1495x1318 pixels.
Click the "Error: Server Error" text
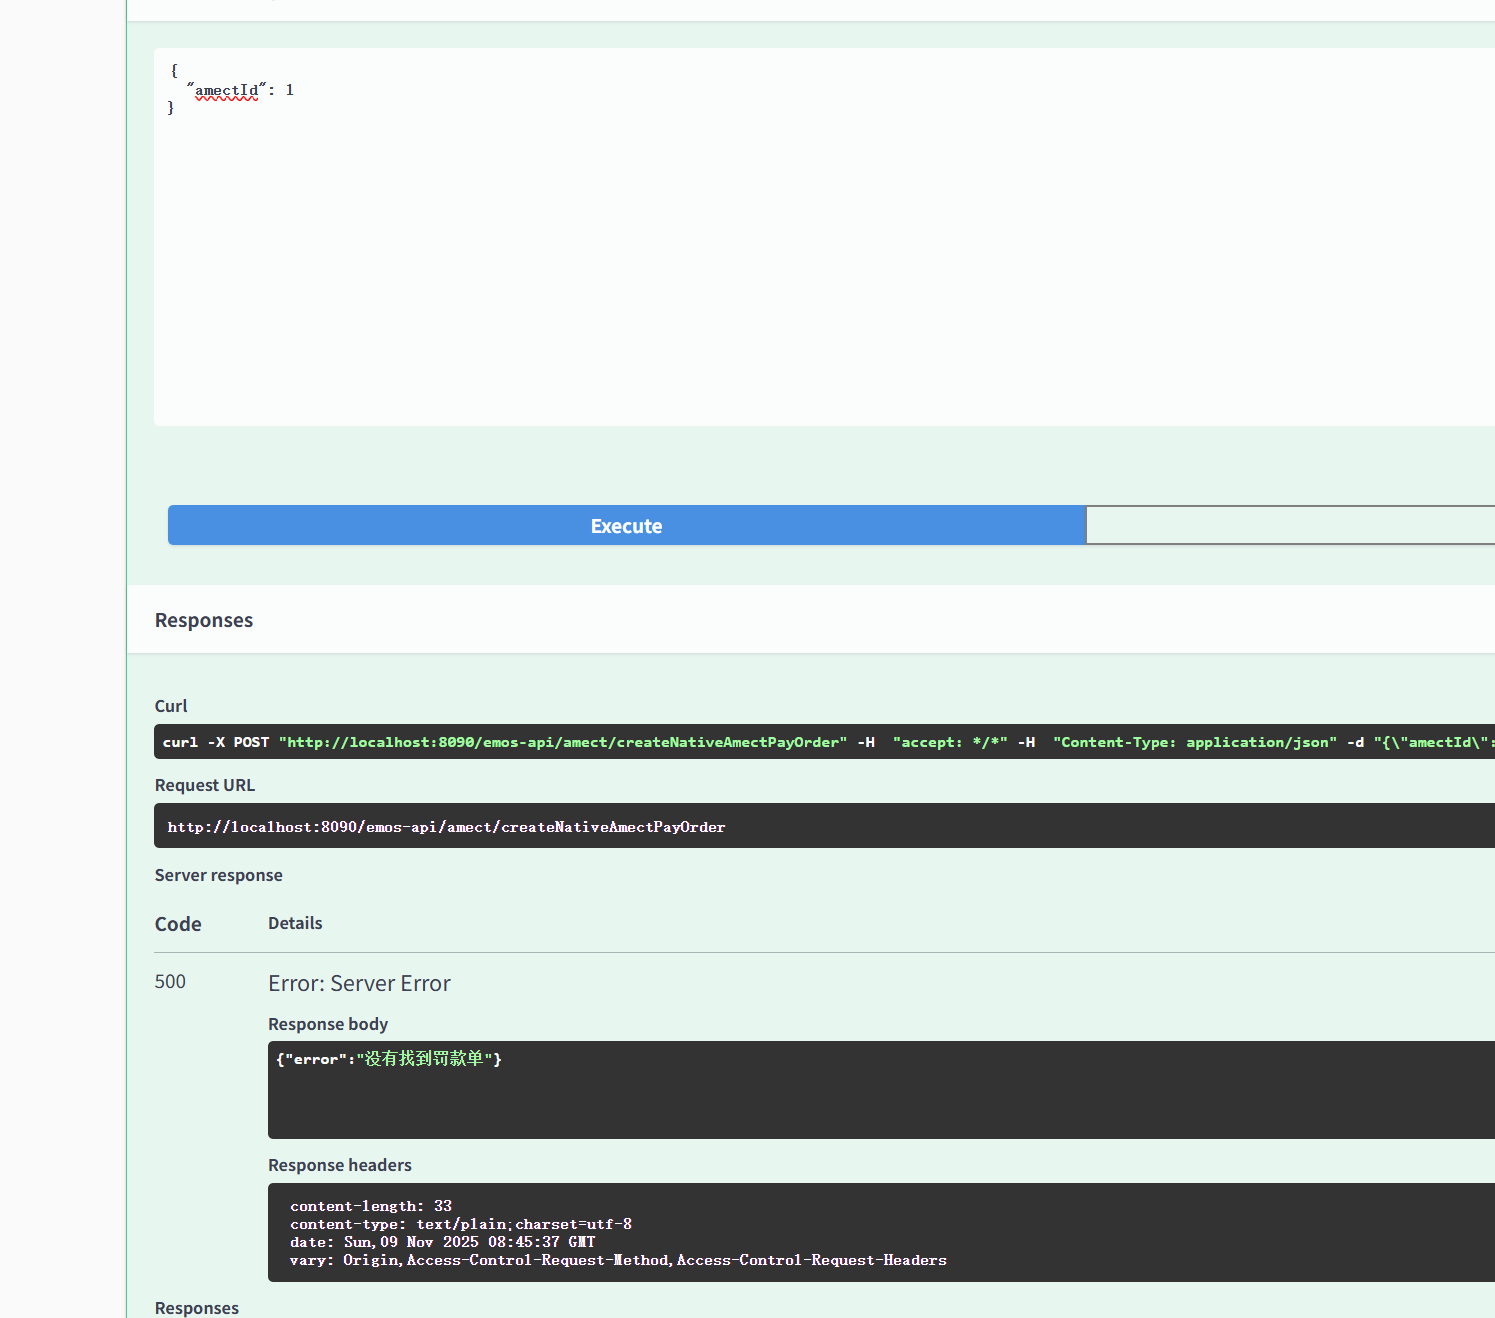click(359, 983)
